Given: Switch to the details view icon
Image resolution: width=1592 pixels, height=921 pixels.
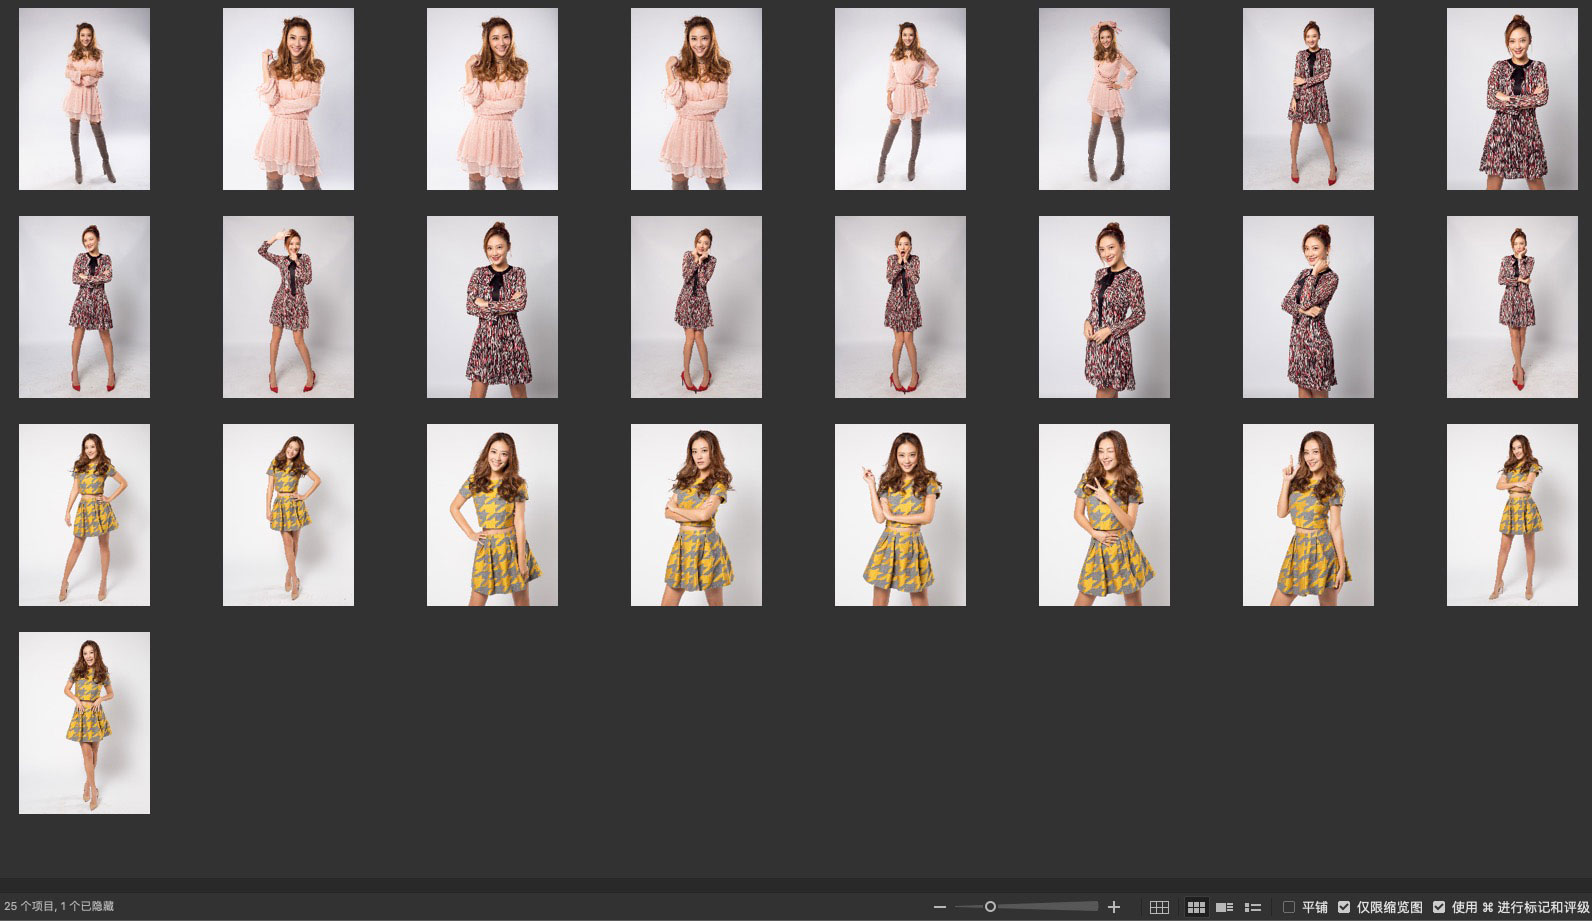Looking at the screenshot, I should 1224,907.
